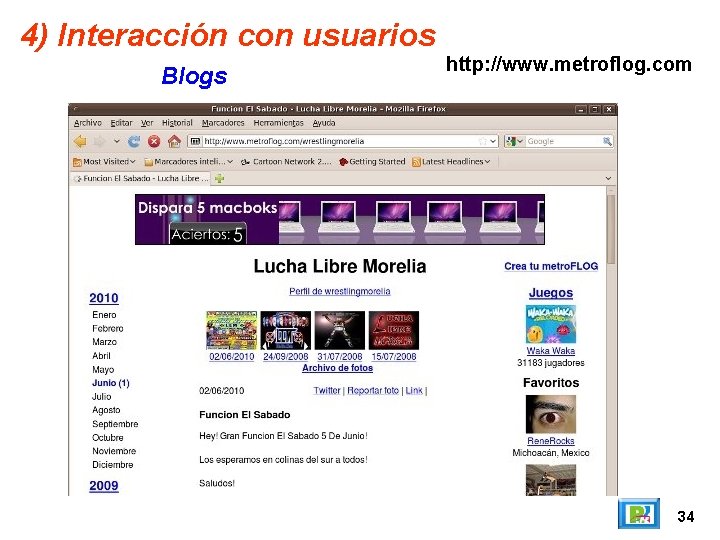This screenshot has width=720, height=540.
Task: Expand the Latest Headlines feed bookmark
Action: click(x=451, y=162)
